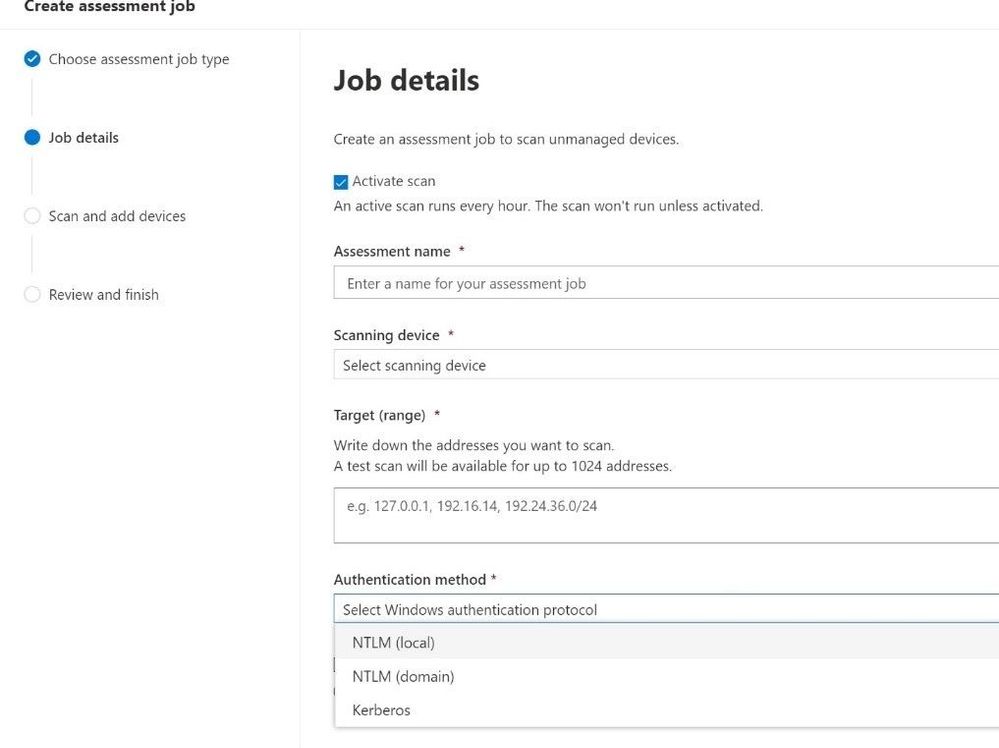Open the Scanning device dropdown
This screenshot has height=748, width=999.
(665, 365)
